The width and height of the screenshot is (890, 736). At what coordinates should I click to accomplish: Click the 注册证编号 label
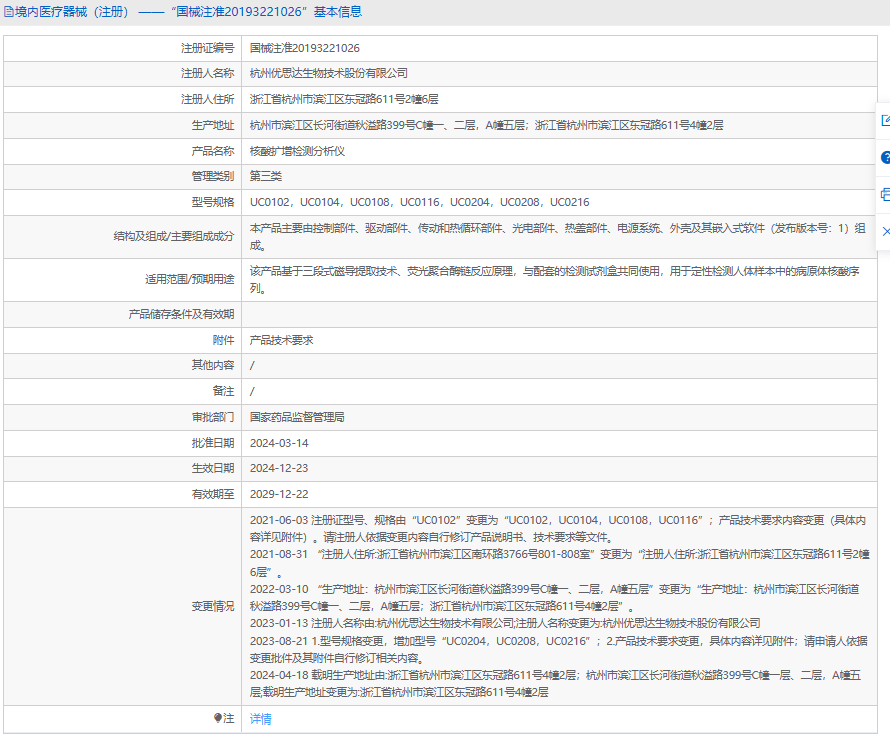click(207, 48)
